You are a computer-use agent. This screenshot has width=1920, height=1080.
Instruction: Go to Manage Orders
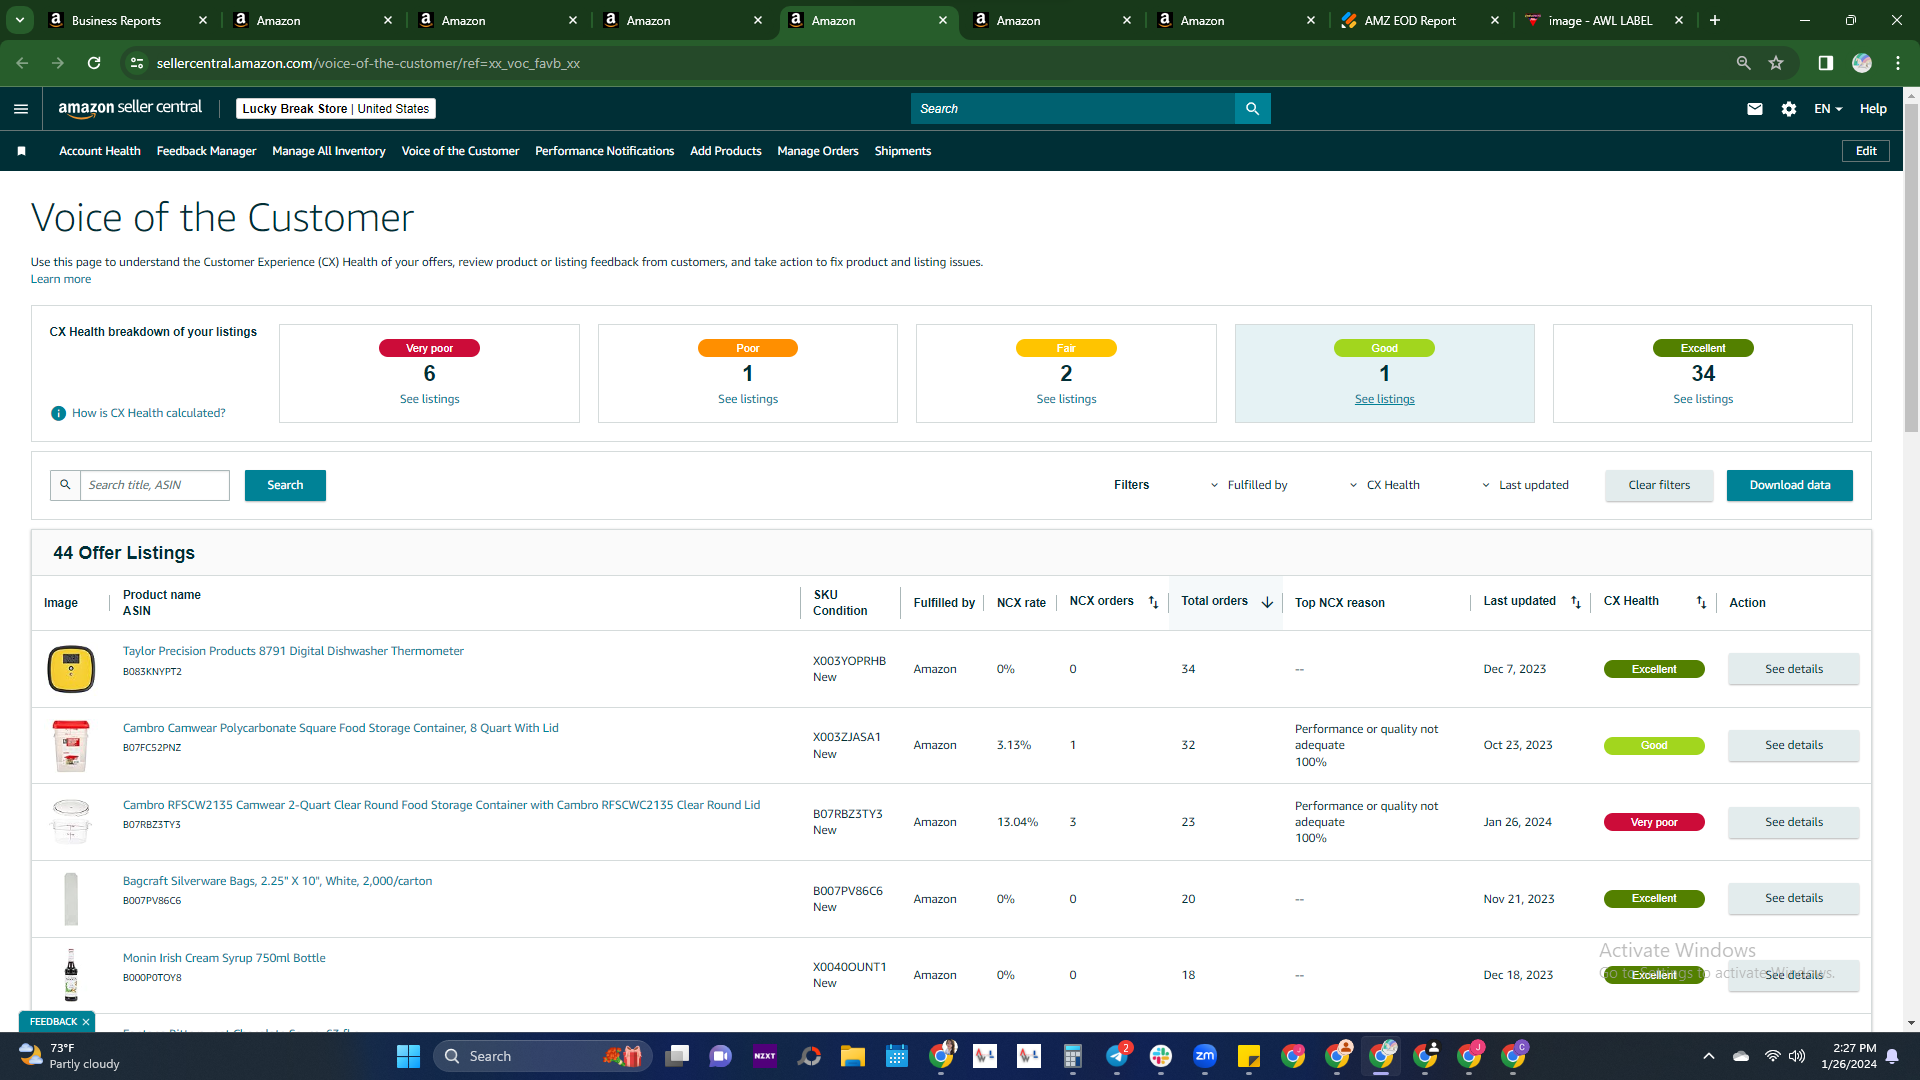[x=818, y=151]
